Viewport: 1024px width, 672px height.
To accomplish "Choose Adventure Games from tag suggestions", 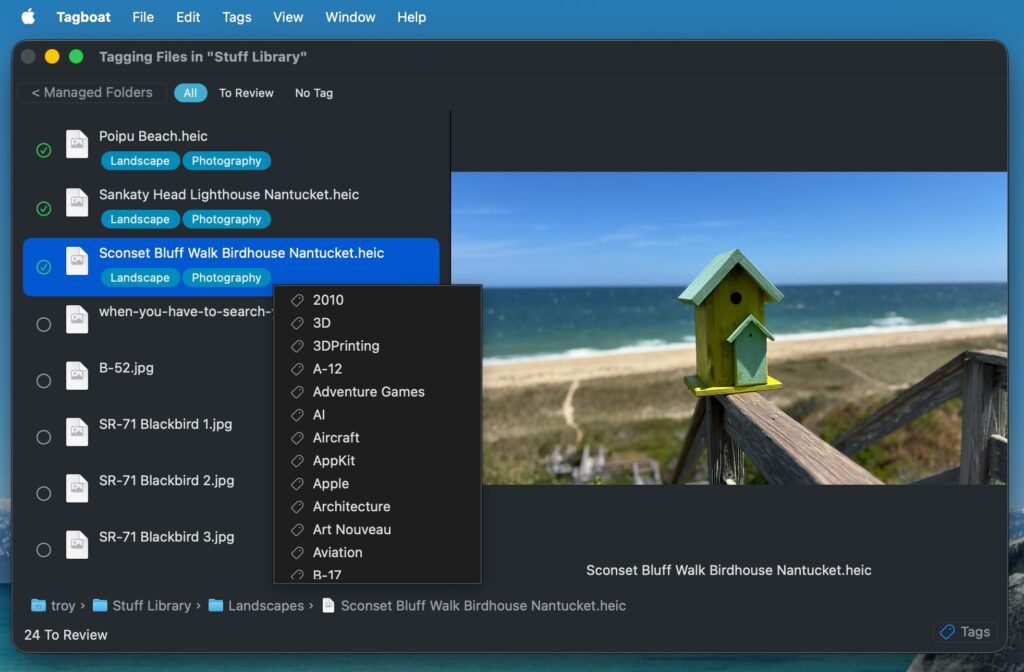I will tap(368, 392).
